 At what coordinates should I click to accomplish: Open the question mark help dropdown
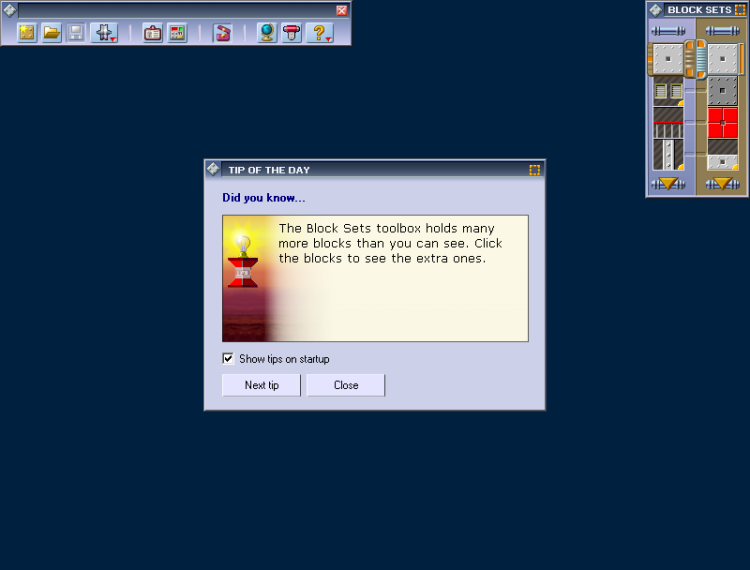pos(320,33)
